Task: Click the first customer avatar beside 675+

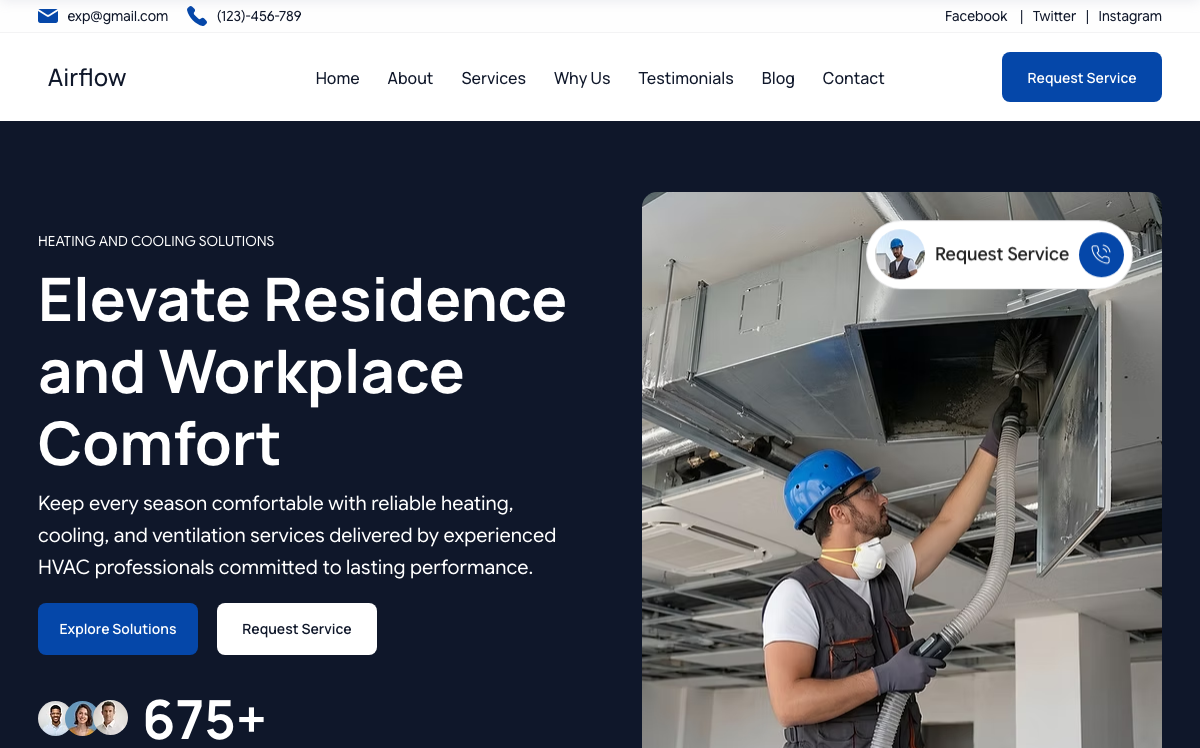Action: 55,718
